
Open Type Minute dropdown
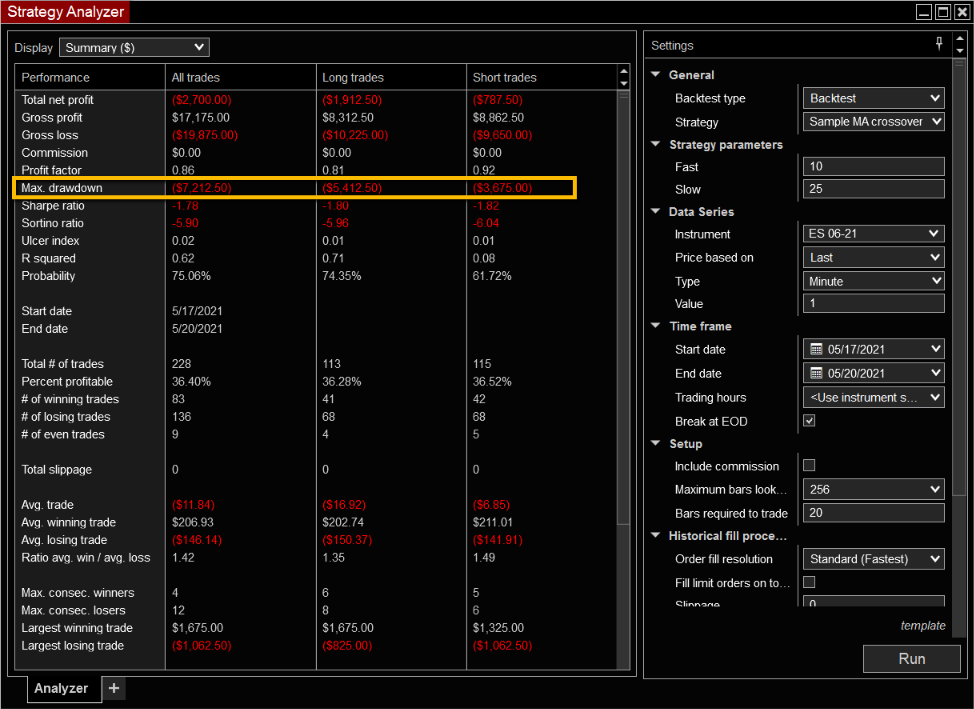(873, 281)
